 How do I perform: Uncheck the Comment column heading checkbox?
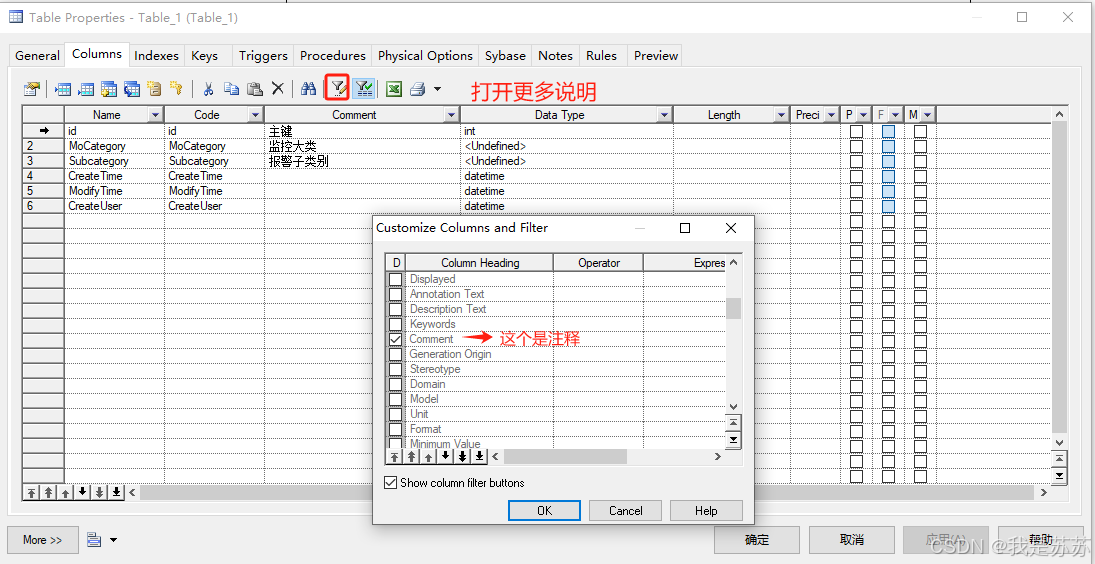(x=395, y=339)
